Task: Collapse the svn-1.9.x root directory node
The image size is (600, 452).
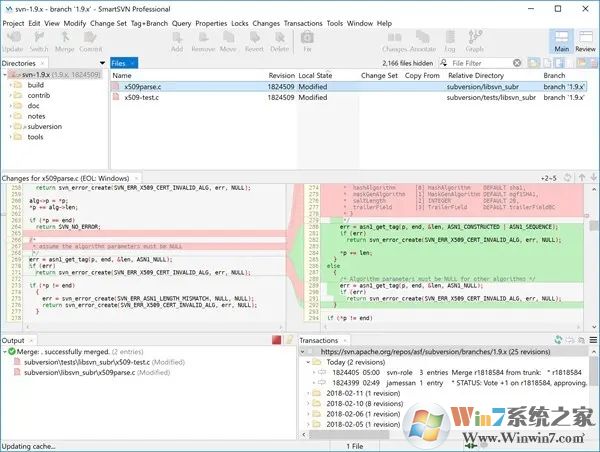Action: tap(5, 75)
